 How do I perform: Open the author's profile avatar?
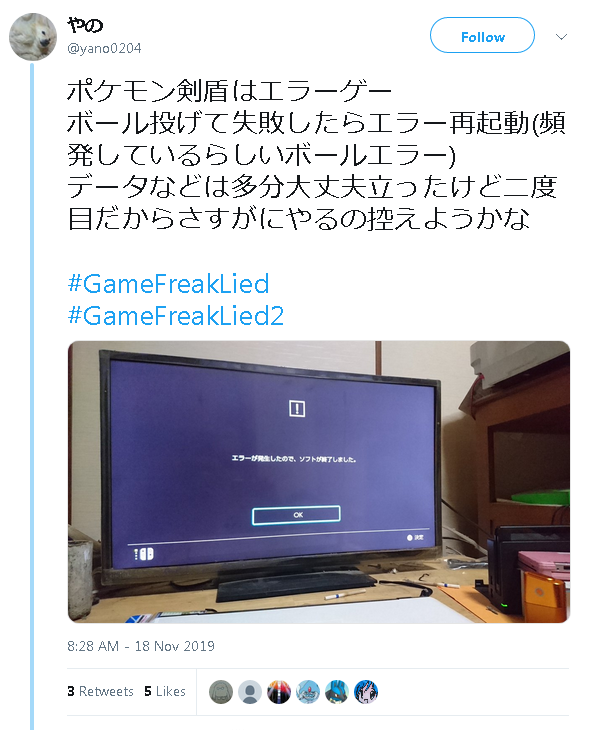33,37
